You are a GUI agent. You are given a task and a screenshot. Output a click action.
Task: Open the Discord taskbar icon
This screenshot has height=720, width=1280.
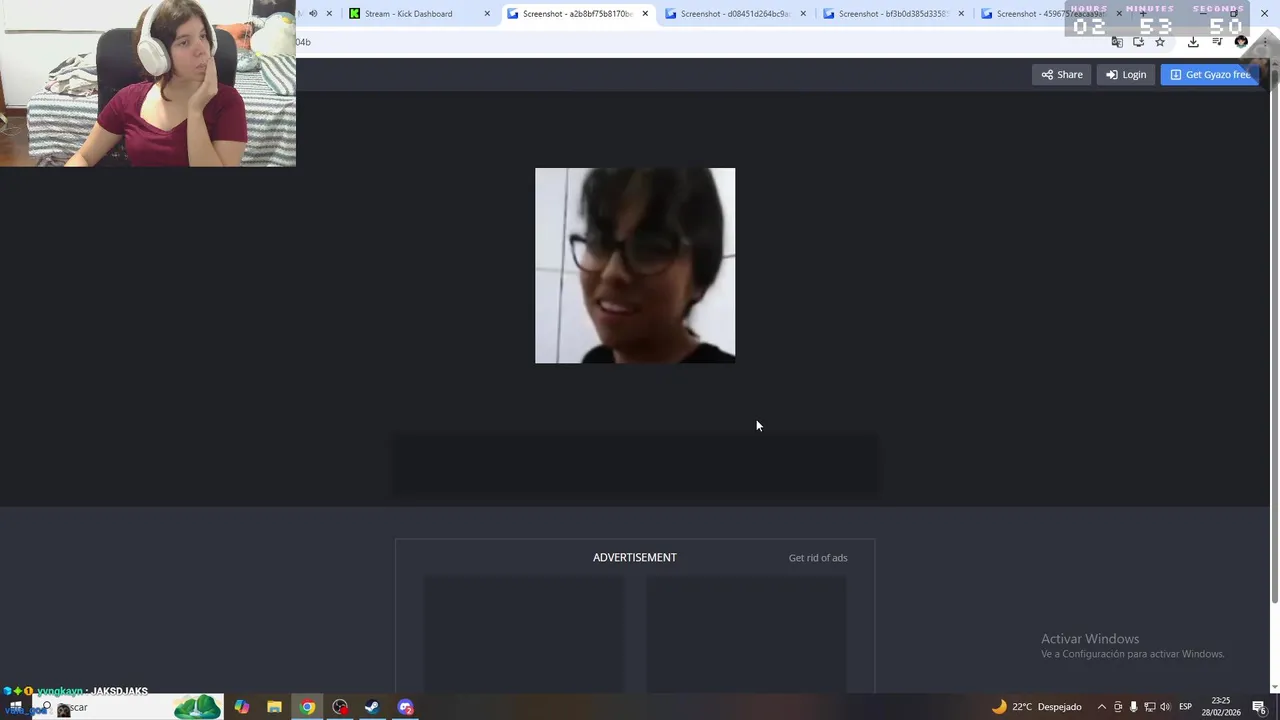coord(405,707)
